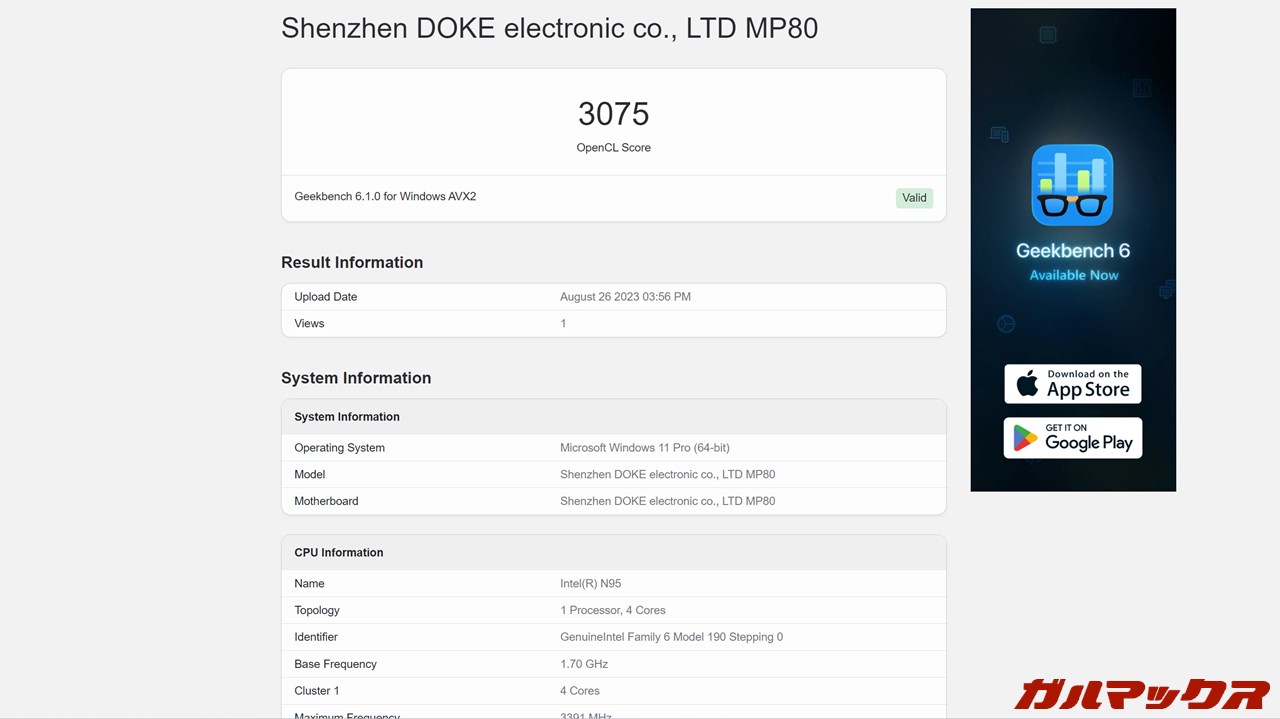Click the Result Information heading
Viewport: 1280px width, 719px height.
point(352,262)
